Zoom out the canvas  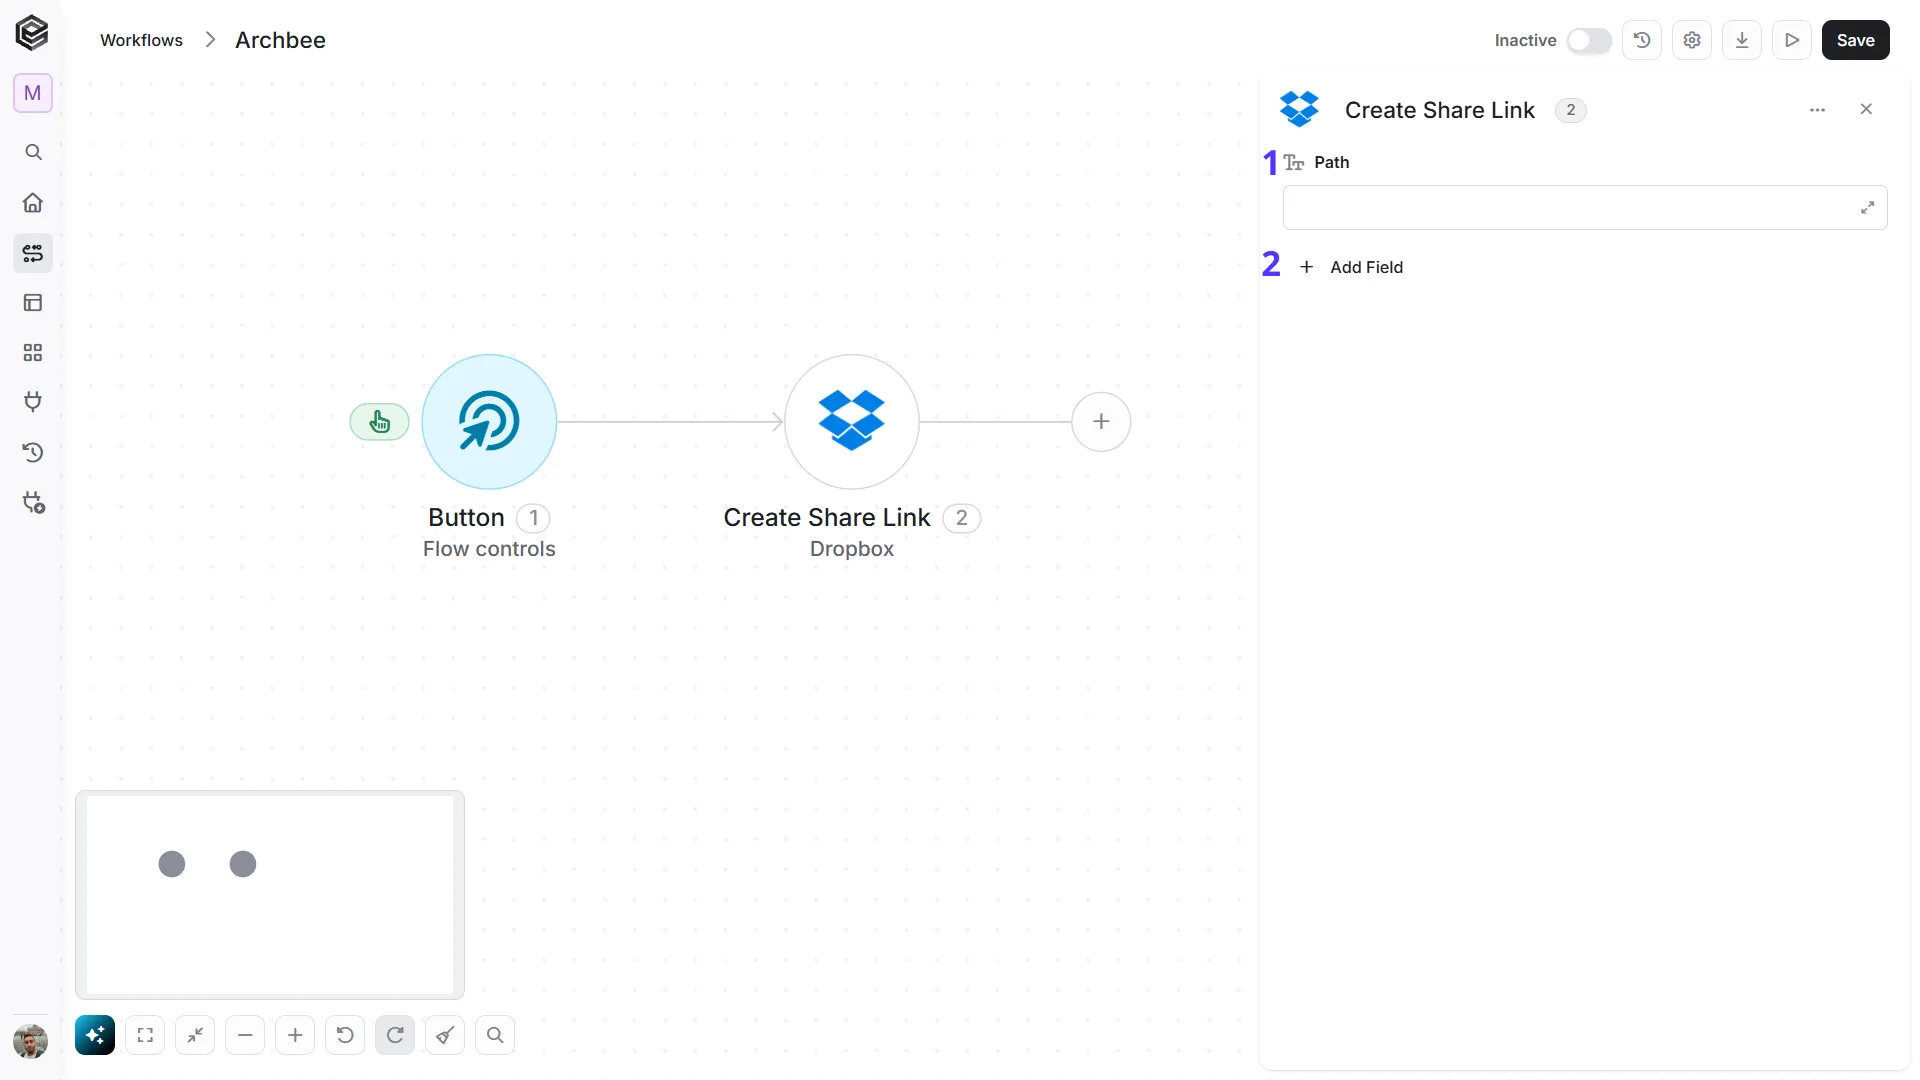(245, 1035)
